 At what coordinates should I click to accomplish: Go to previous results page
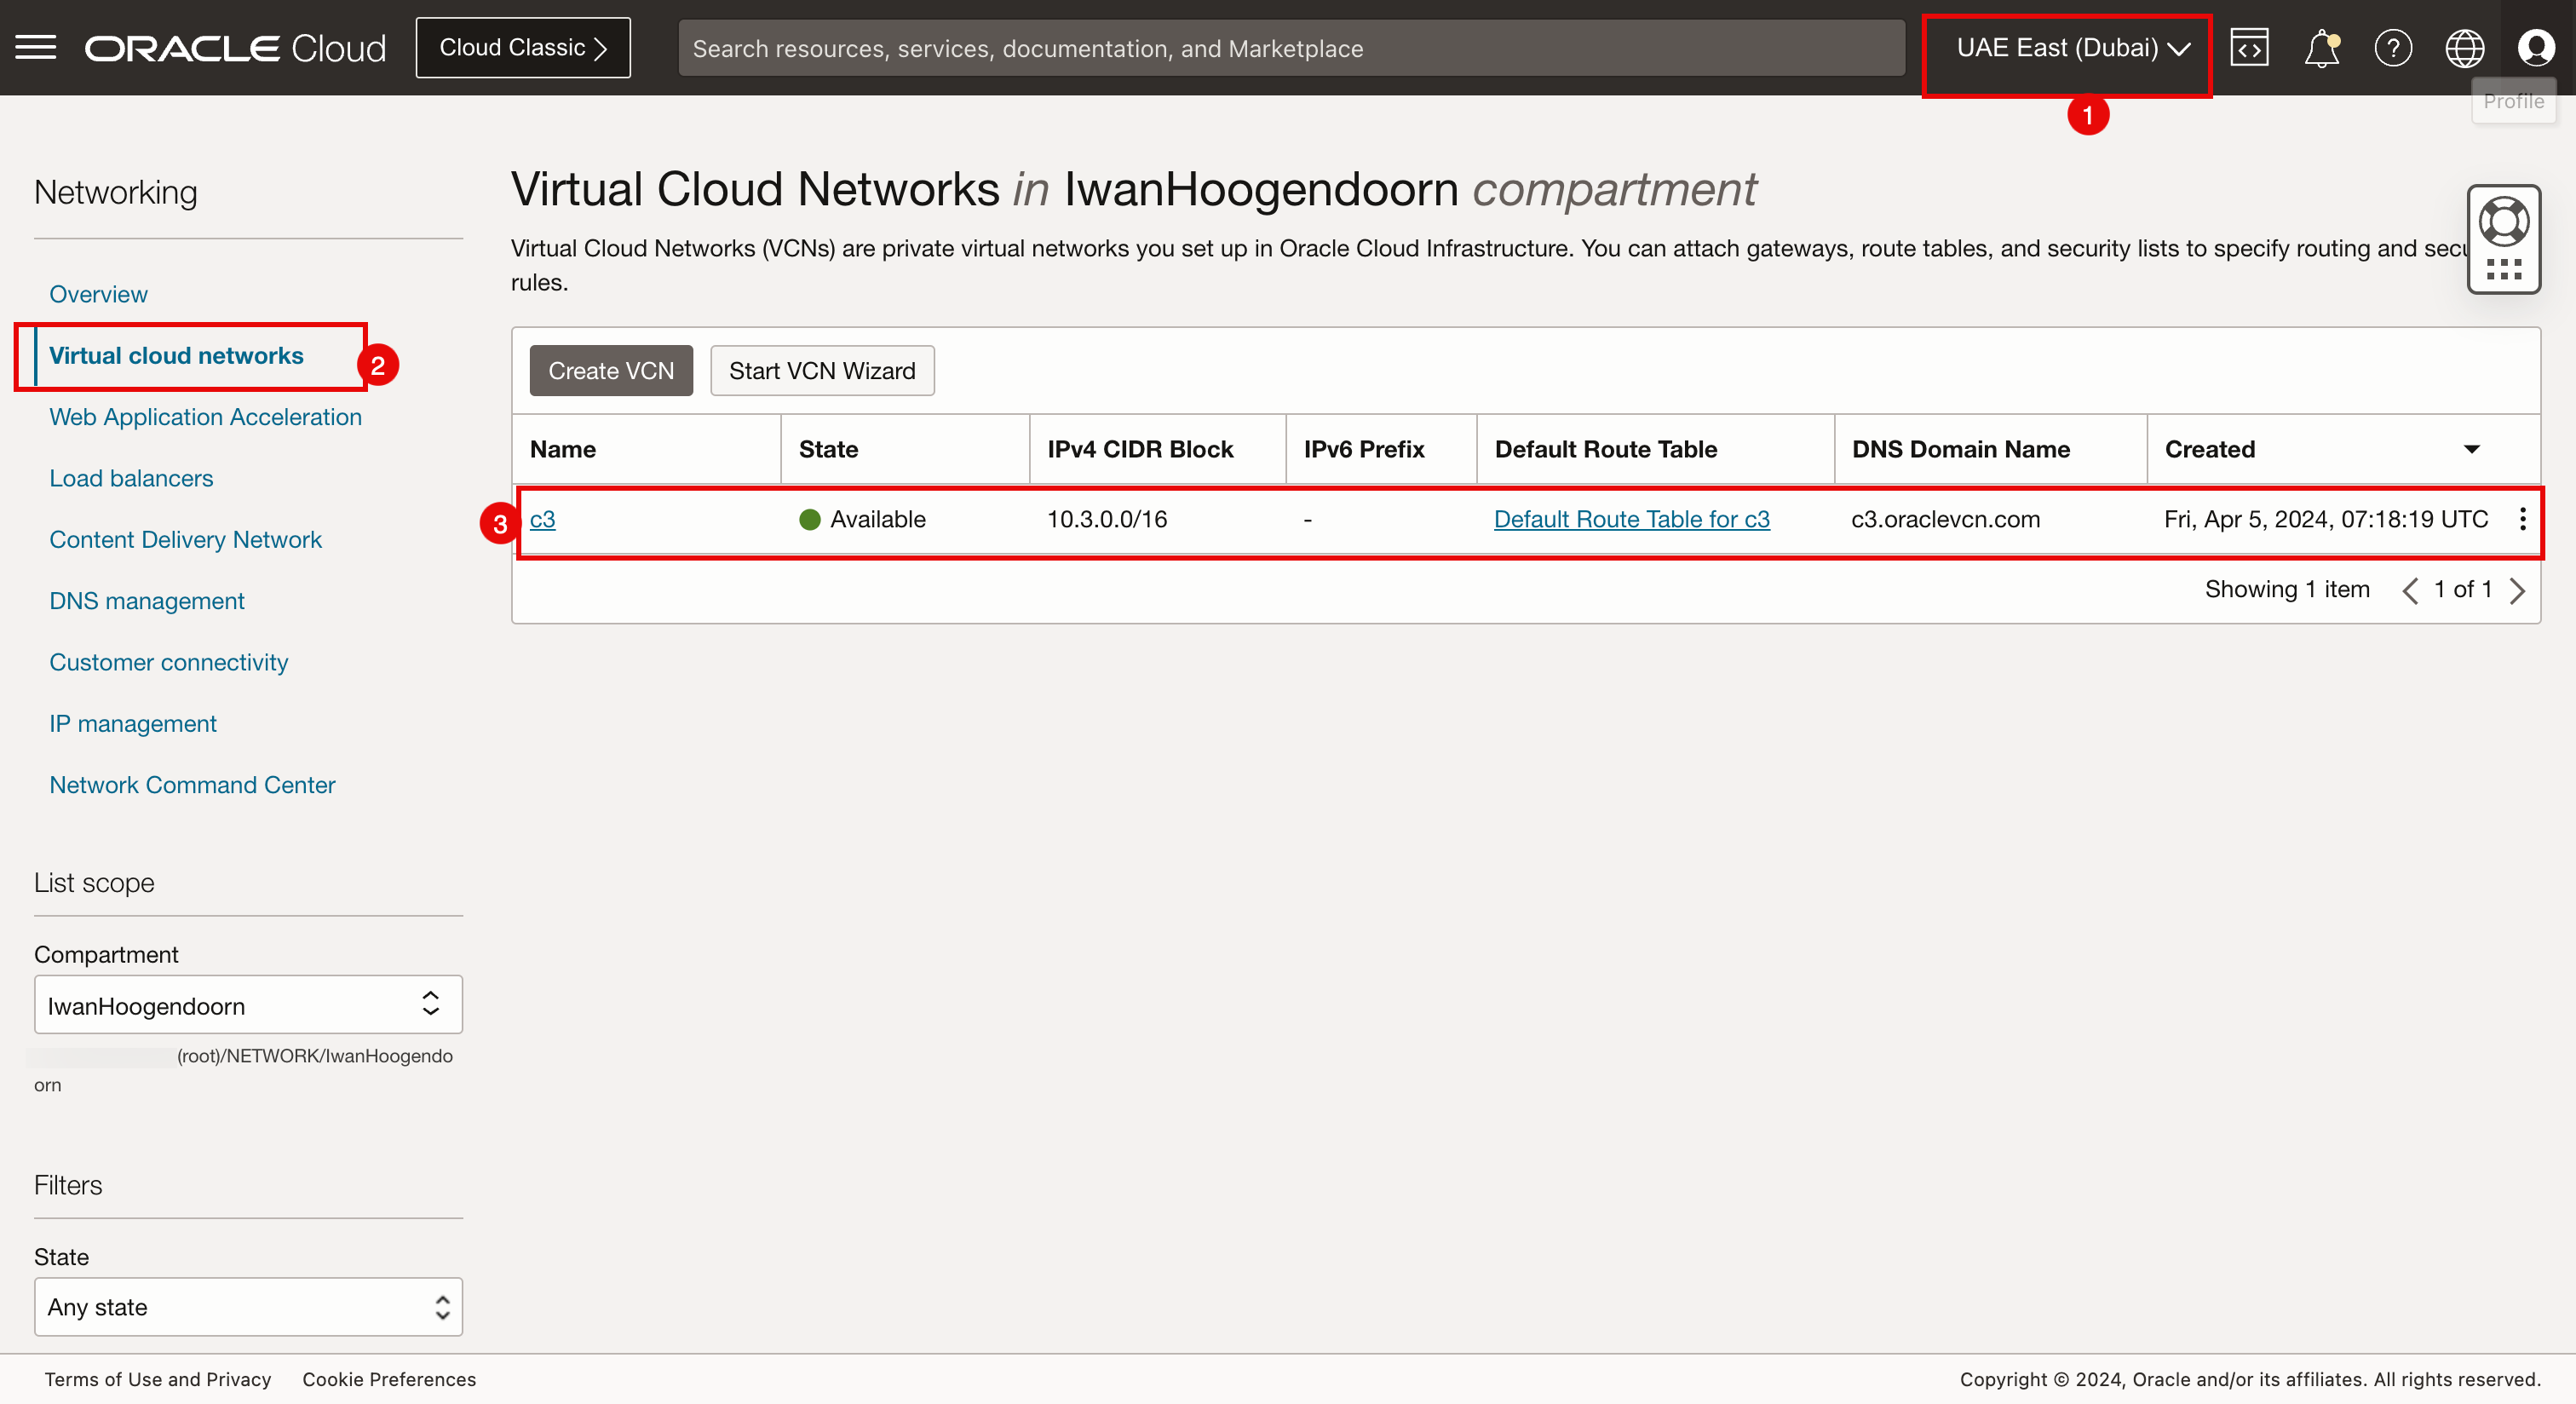pos(2410,590)
